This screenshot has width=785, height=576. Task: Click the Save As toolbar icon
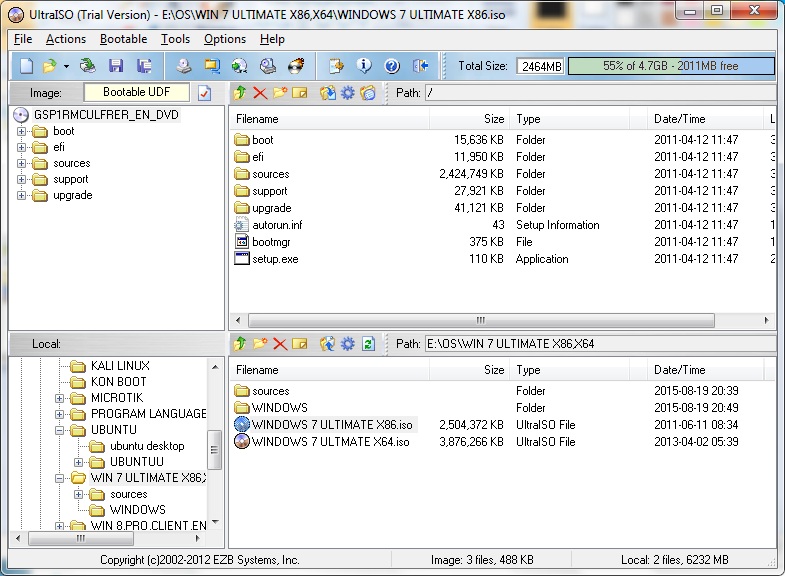point(145,66)
